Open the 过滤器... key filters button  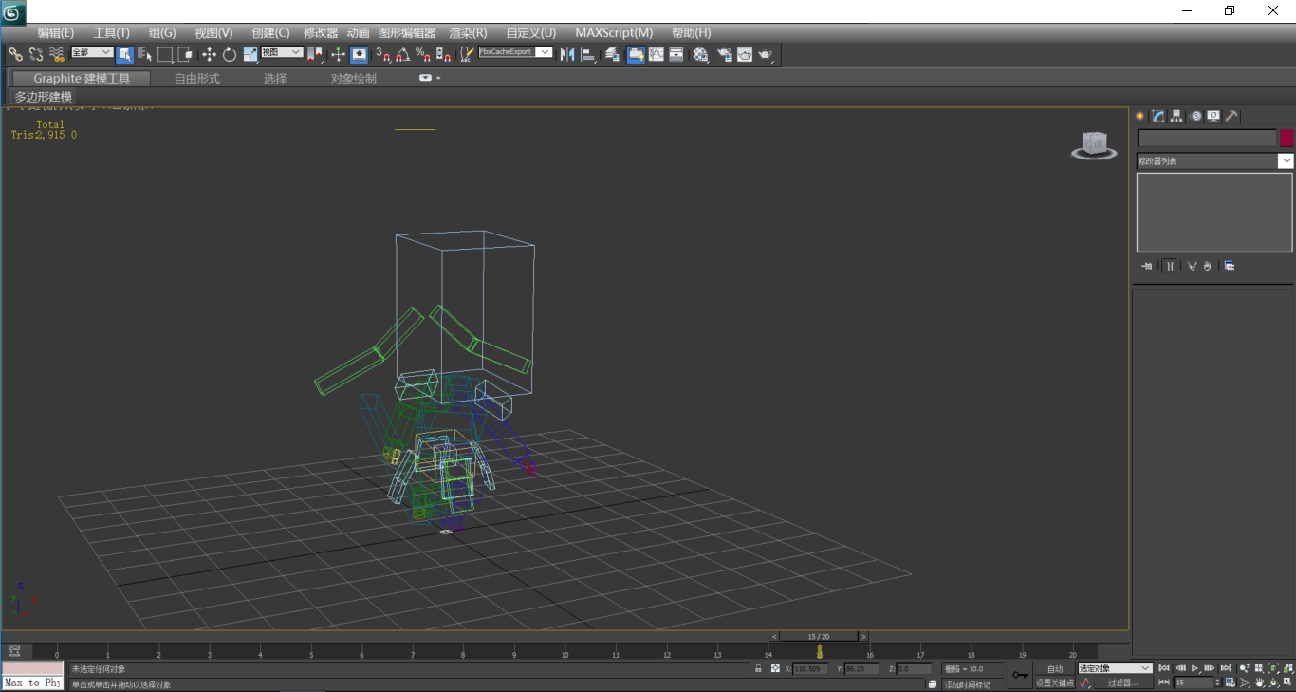1124,683
